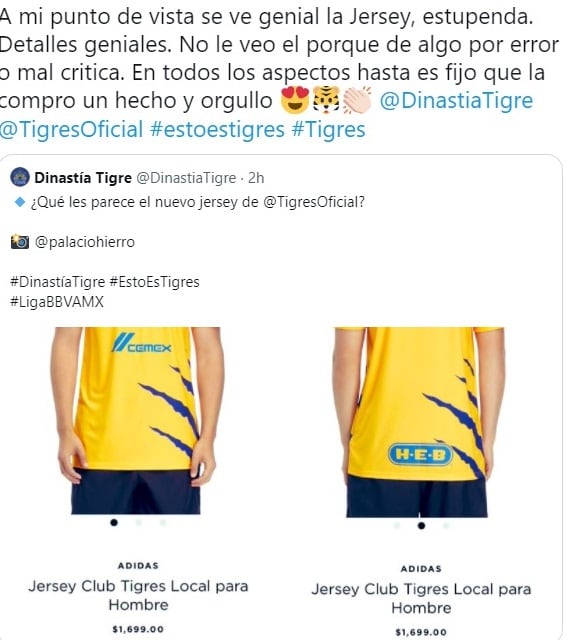This screenshot has width=576, height=640.
Task: Select second carousel dot under left jersey
Action: [138, 522]
